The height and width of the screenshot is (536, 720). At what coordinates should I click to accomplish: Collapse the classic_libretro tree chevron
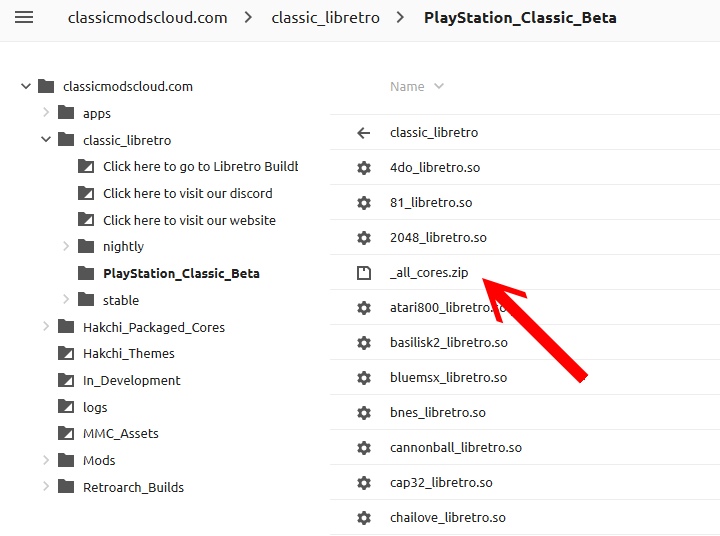[x=46, y=139]
